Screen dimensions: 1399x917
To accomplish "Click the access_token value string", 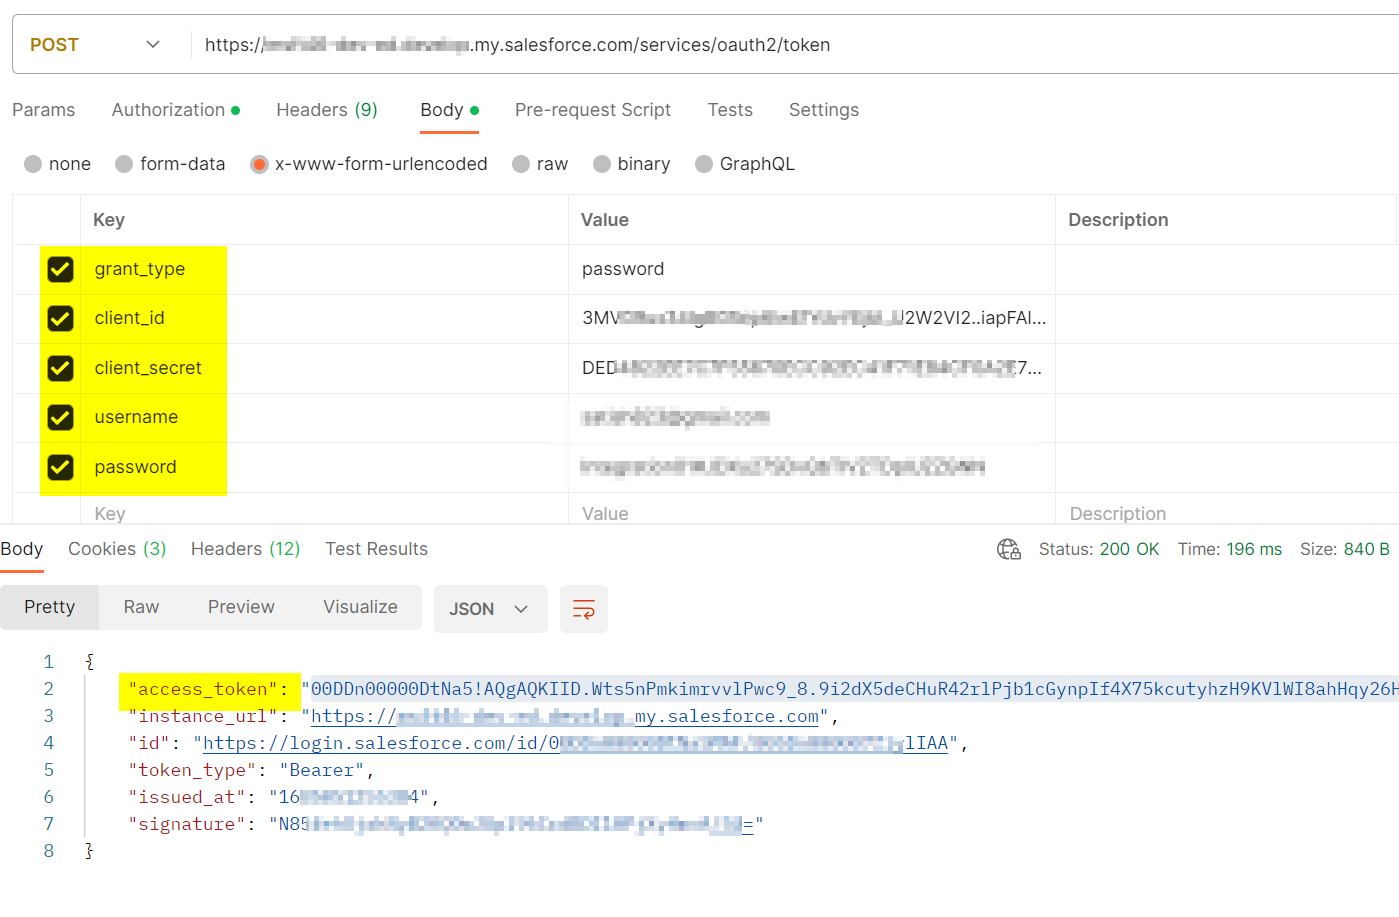I will (x=855, y=689).
